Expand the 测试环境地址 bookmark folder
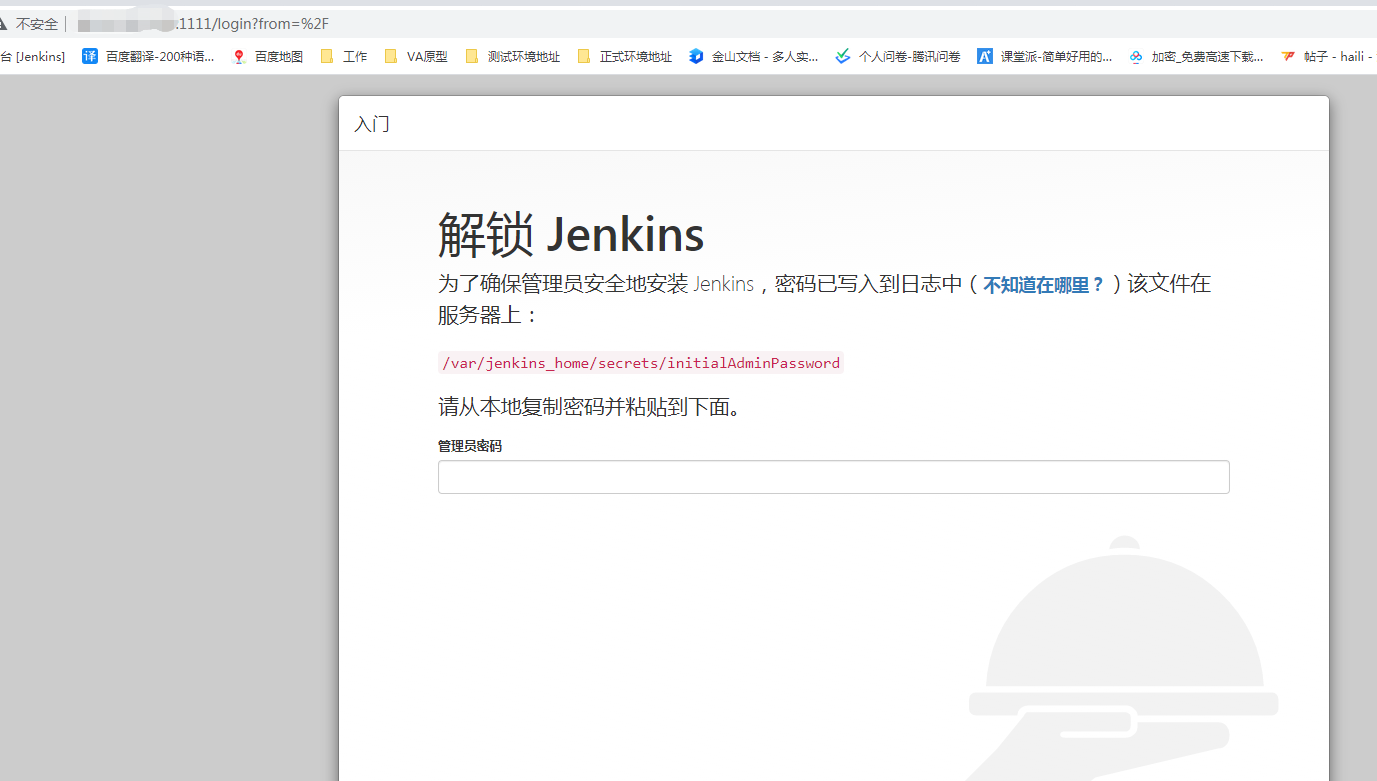This screenshot has width=1377, height=781. tap(512, 57)
